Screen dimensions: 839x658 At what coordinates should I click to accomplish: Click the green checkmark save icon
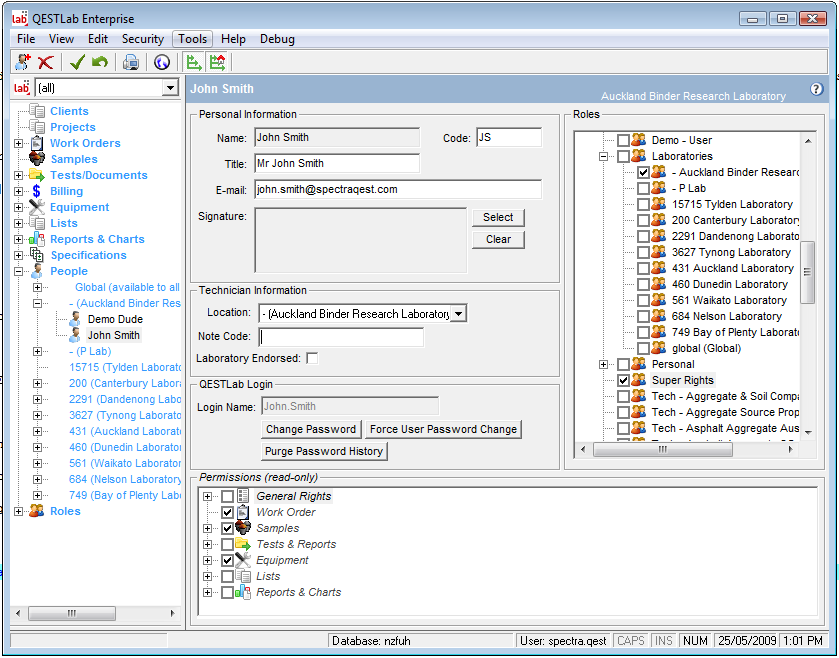(x=77, y=62)
